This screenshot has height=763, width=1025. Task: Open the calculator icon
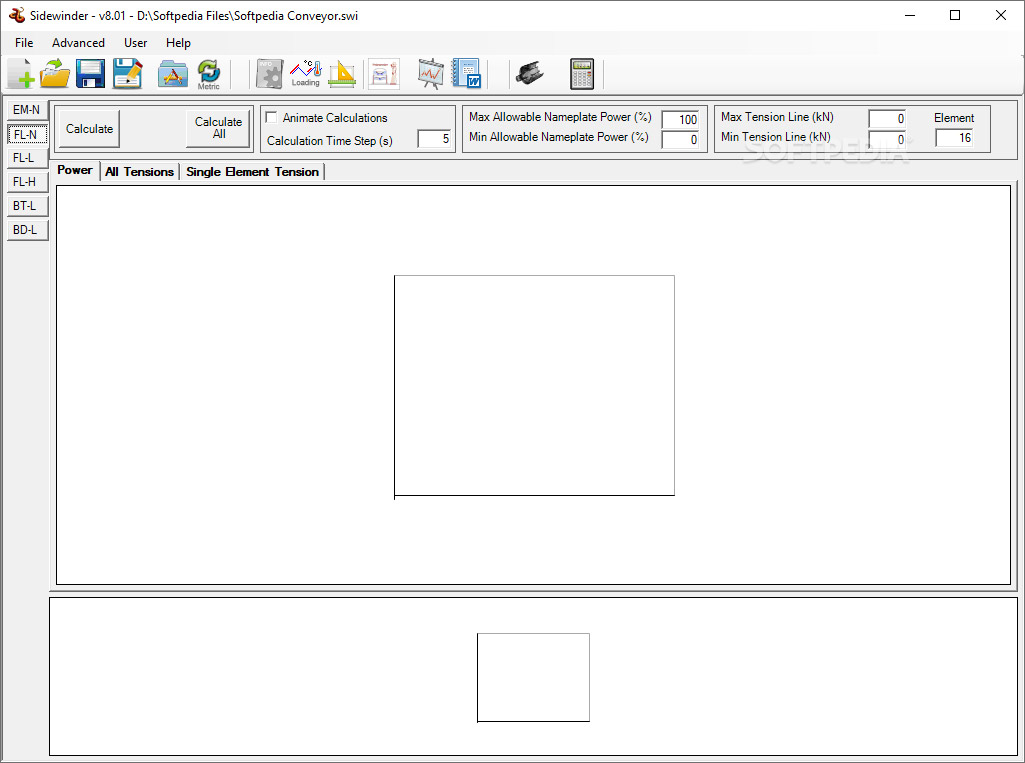[x=582, y=73]
